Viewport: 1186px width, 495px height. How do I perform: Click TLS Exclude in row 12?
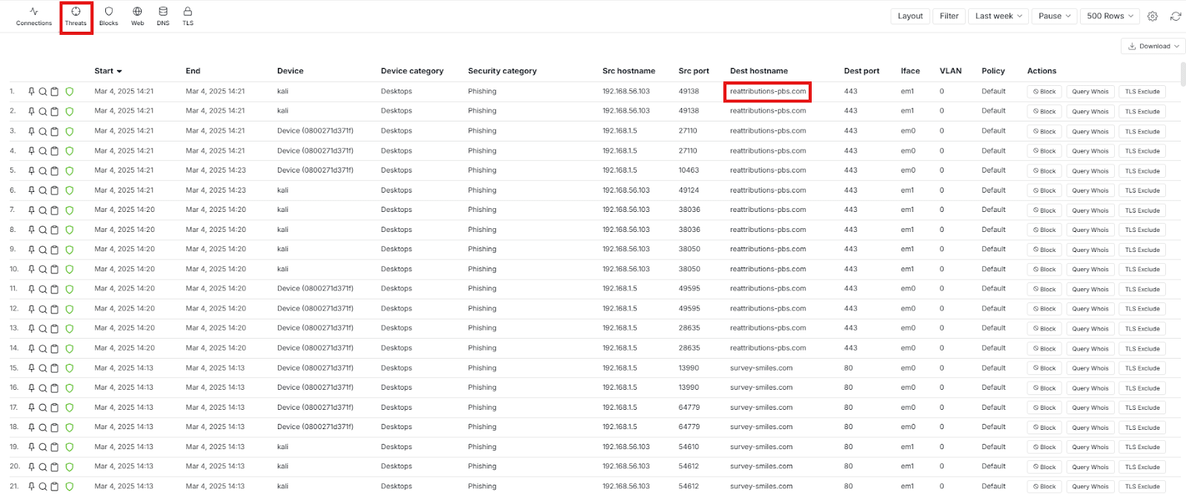tap(1142, 308)
